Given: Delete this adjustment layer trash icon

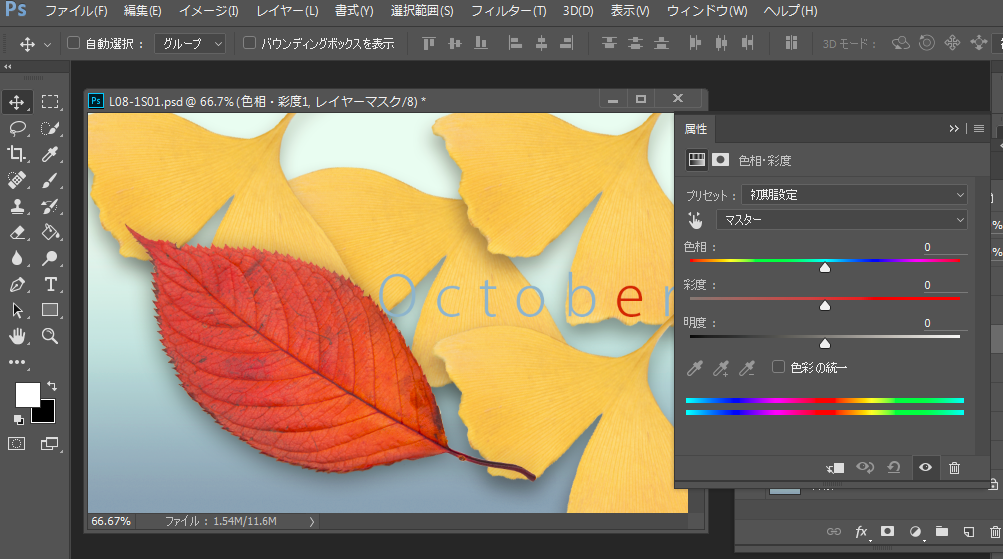Looking at the screenshot, I should pyautogui.click(x=954, y=468).
